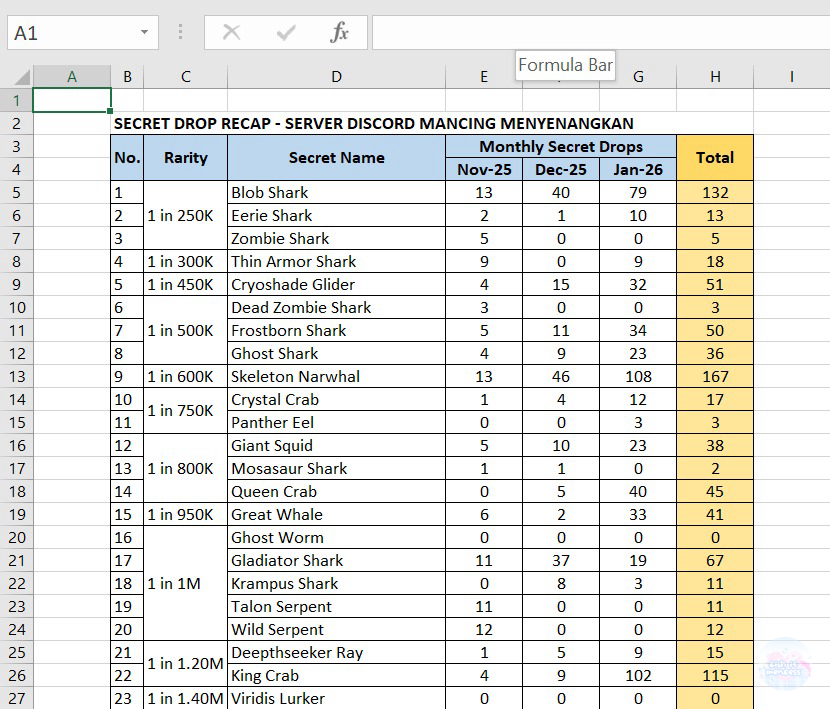Click the total value 132 cell

click(x=715, y=192)
